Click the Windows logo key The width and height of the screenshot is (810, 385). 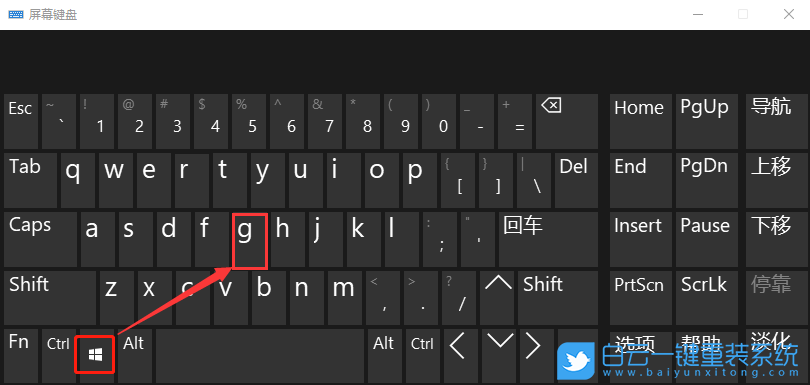coord(96,355)
